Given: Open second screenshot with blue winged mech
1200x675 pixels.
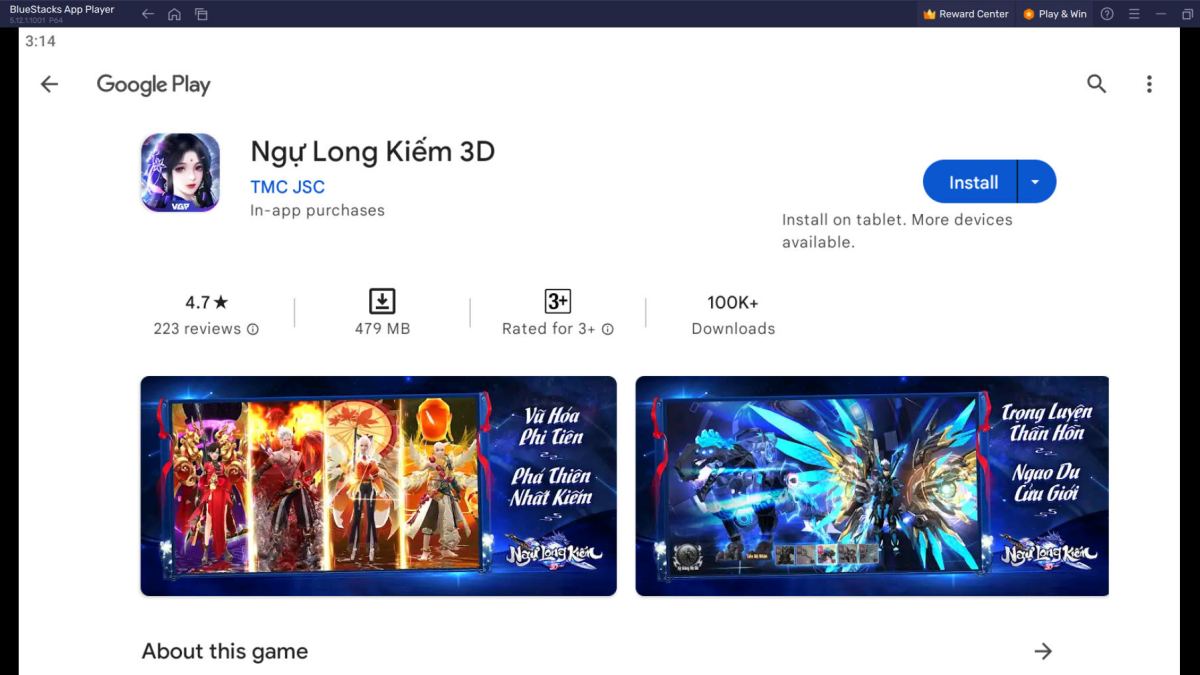Looking at the screenshot, I should coord(872,486).
